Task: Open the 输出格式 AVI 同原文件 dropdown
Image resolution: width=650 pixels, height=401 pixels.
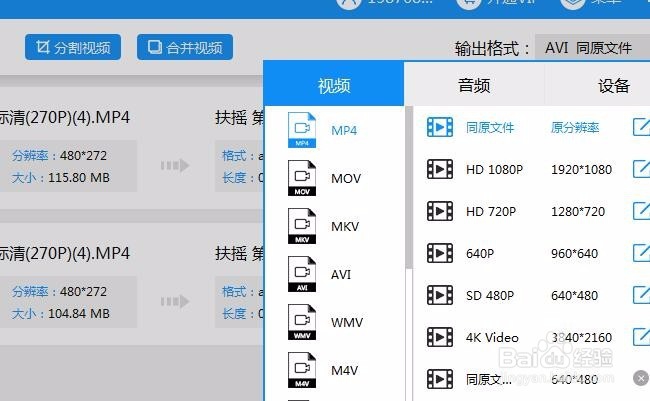Action: coord(592,48)
